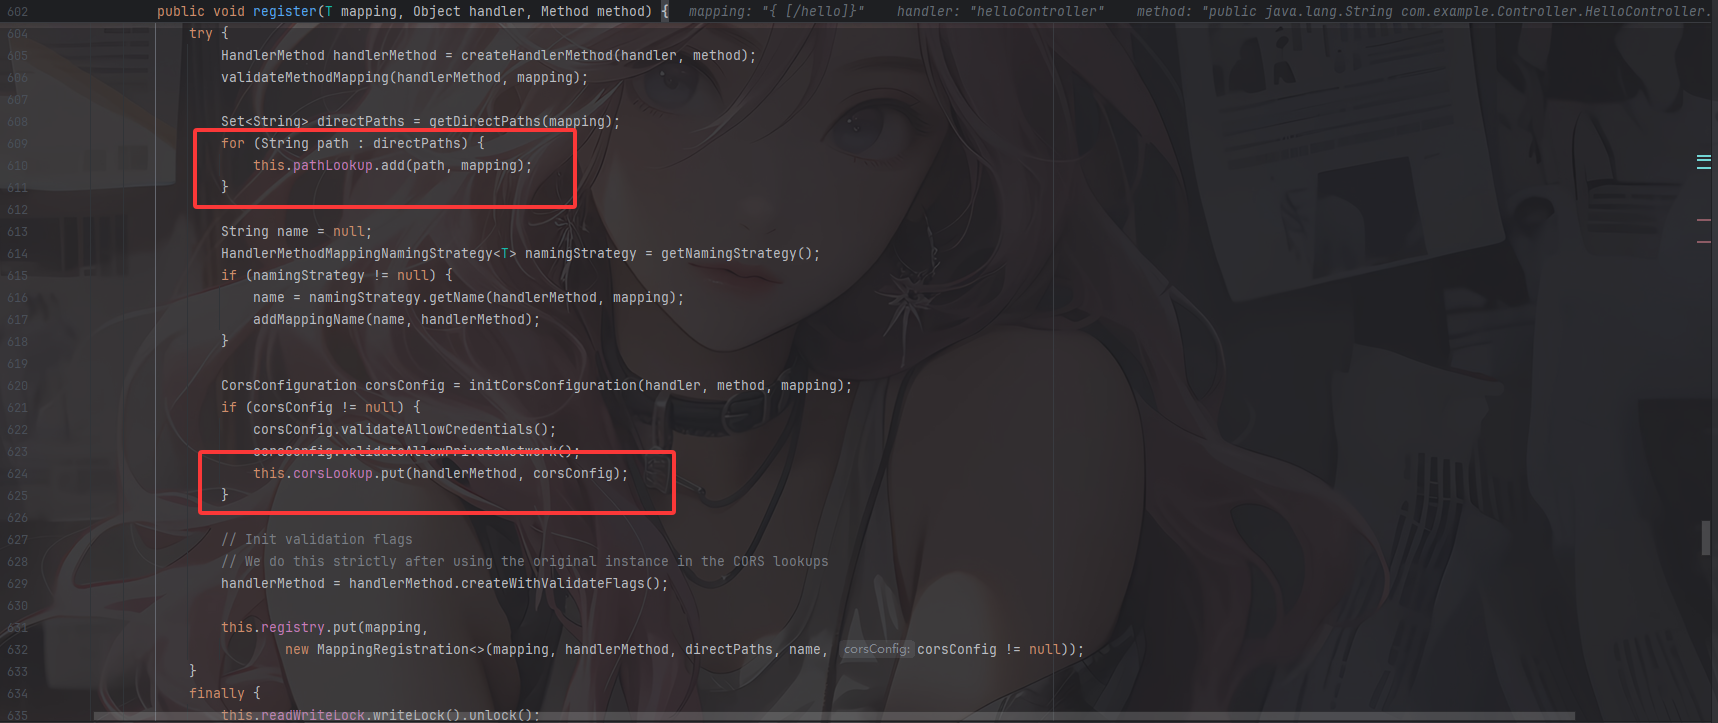The height and width of the screenshot is (723, 1718).
Task: Place the cursor on the pathLookup field
Action: click(x=332, y=165)
